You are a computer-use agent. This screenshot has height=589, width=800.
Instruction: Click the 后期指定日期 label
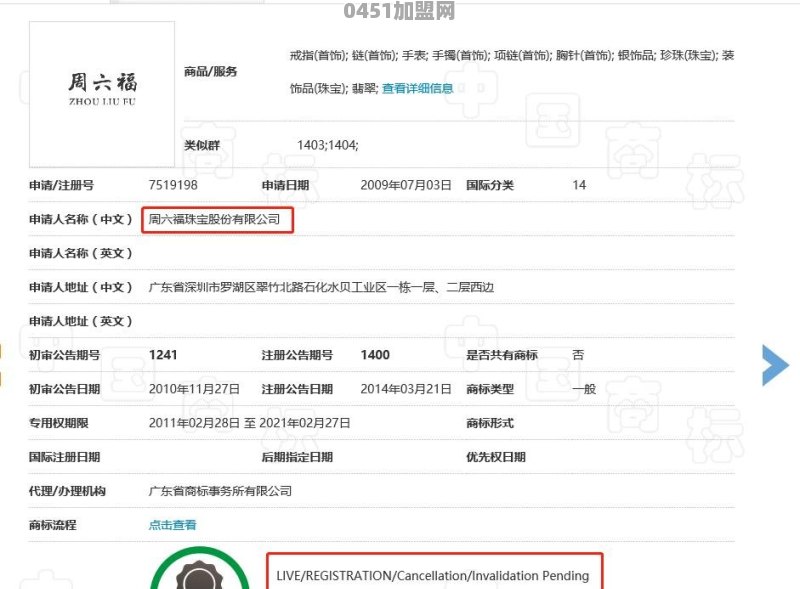pyautogui.click(x=297, y=457)
